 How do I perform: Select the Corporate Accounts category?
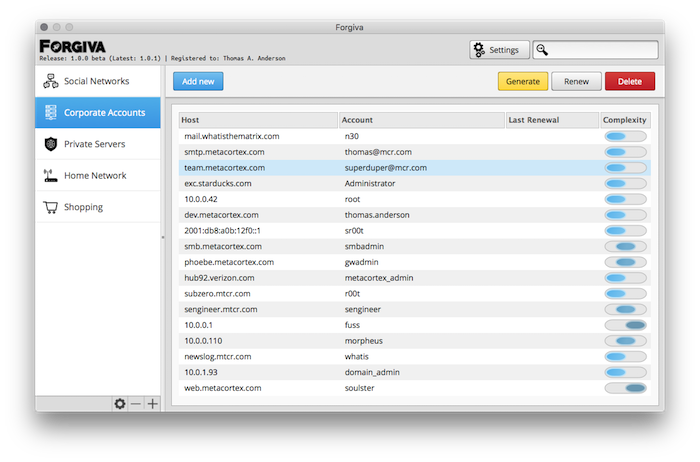[x=98, y=112]
